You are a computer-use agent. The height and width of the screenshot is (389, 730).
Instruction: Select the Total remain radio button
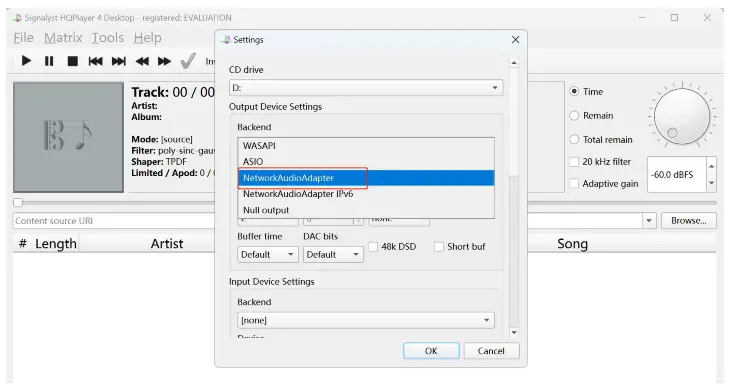point(575,140)
